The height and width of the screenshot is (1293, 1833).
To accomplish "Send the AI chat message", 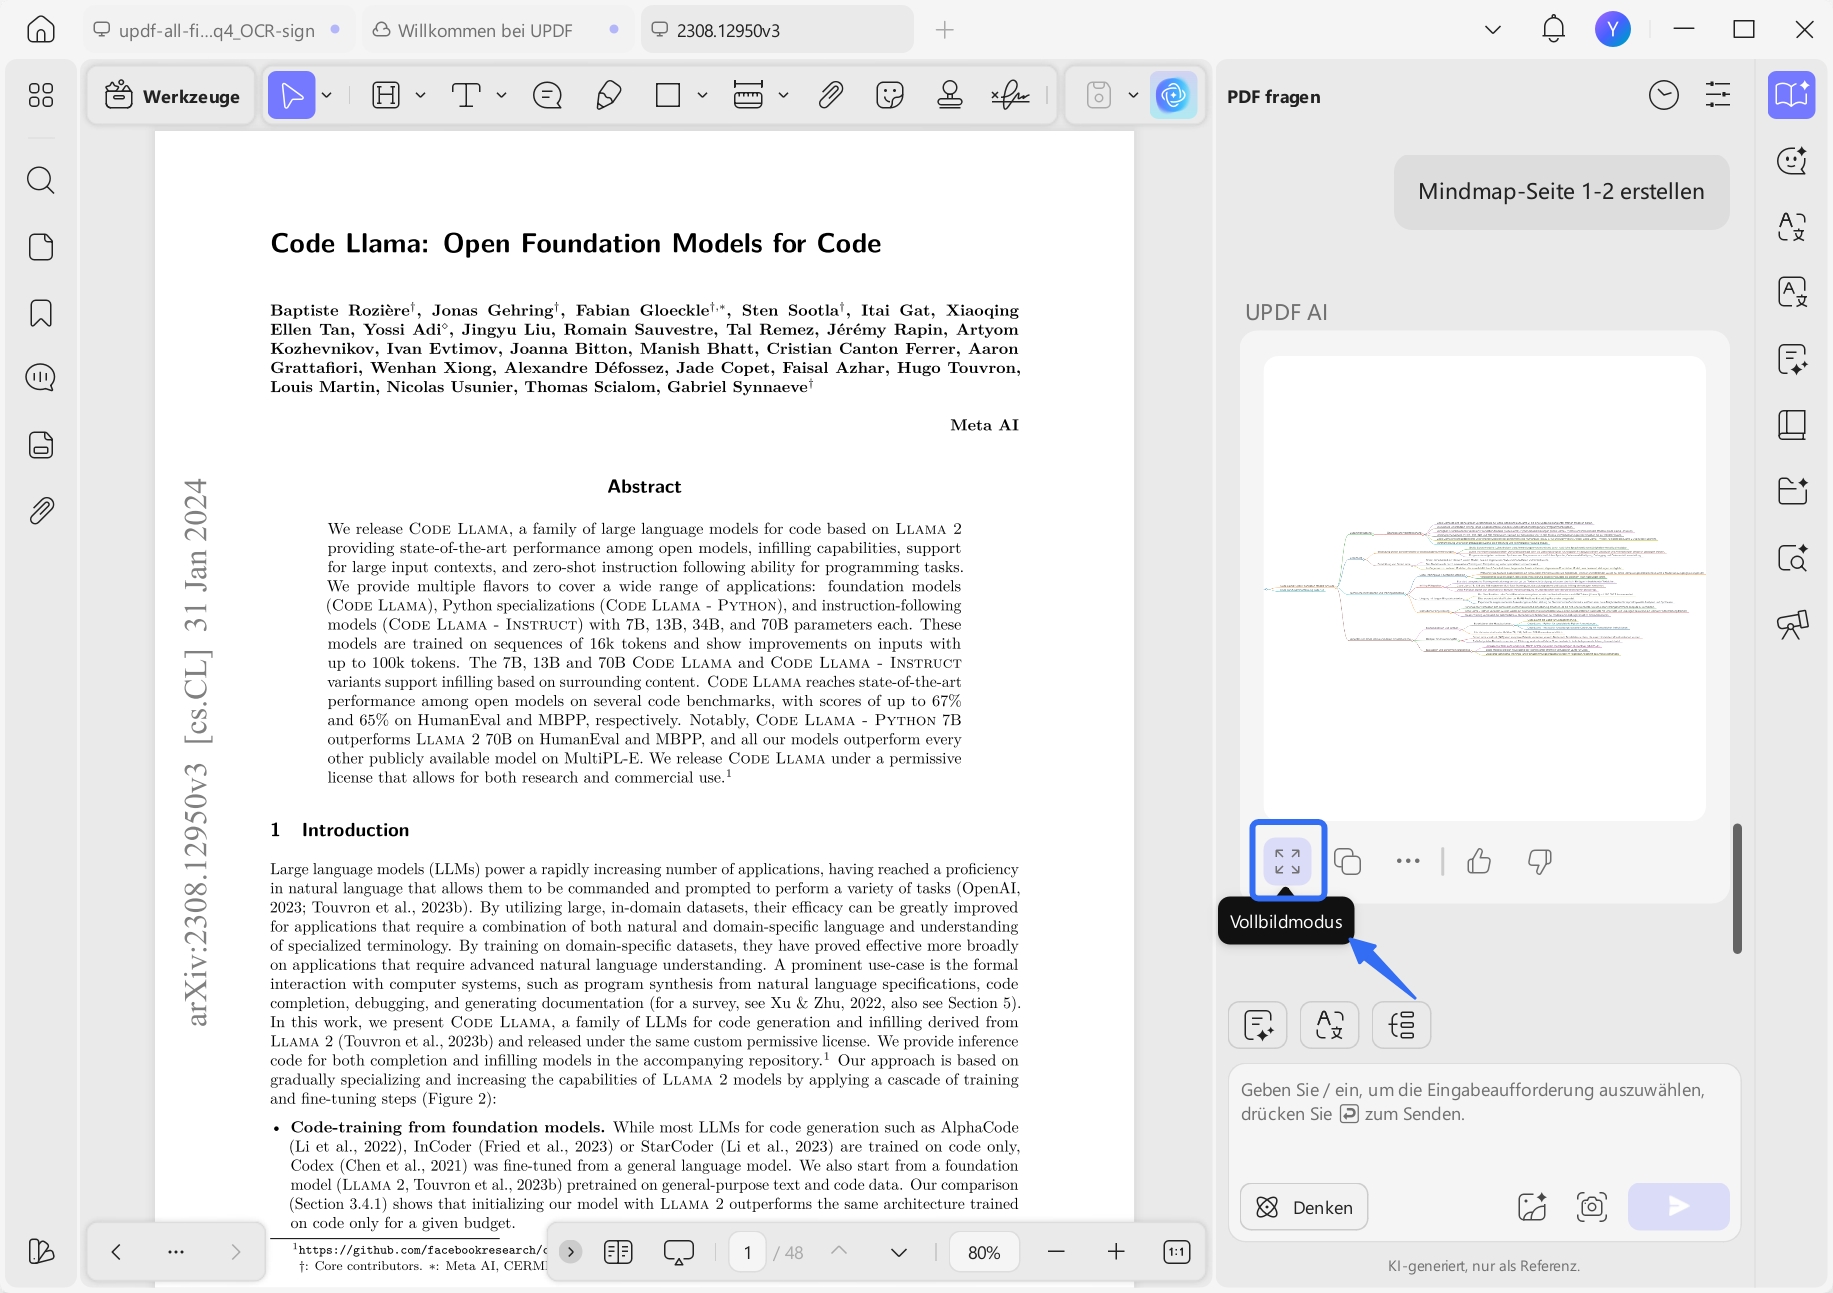I will point(1679,1207).
